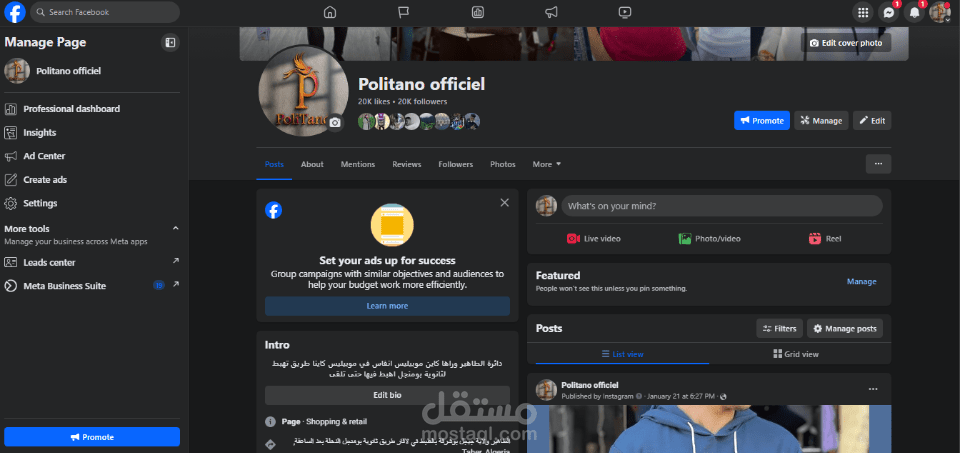960x453 pixels.
Task: Open the Insights chart icon in top navigation
Action: coord(478,12)
